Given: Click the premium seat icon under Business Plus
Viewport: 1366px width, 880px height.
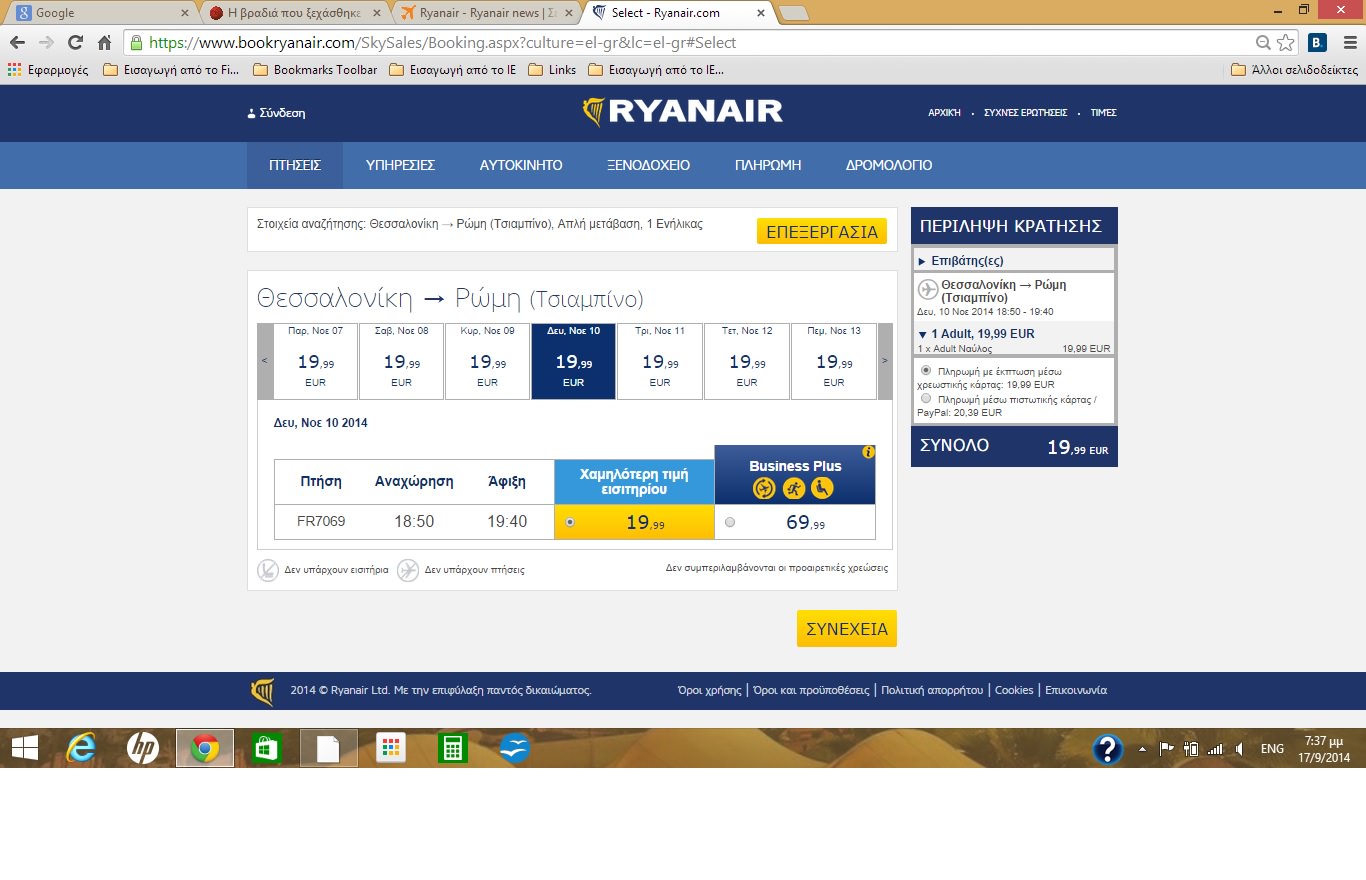Looking at the screenshot, I should tap(822, 488).
